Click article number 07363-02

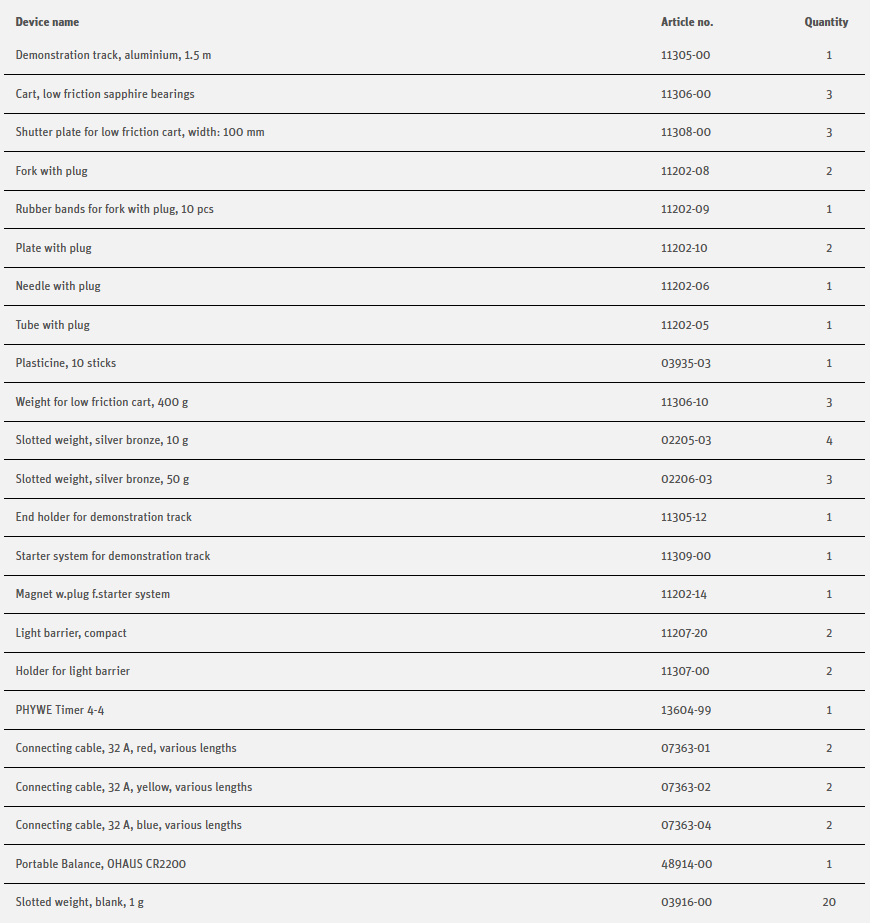coord(686,787)
